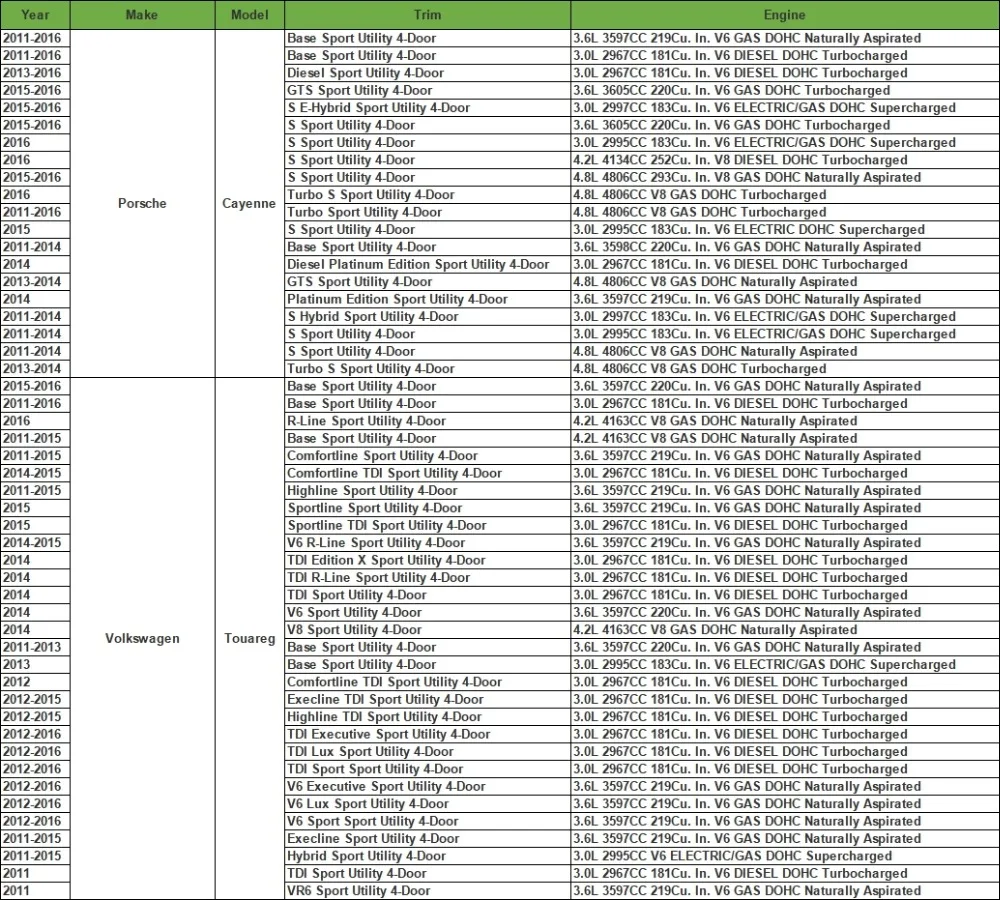Screen dimensions: 1000x900
Task: Select engine cell of R-Line 2016 row
Action: [785, 421]
